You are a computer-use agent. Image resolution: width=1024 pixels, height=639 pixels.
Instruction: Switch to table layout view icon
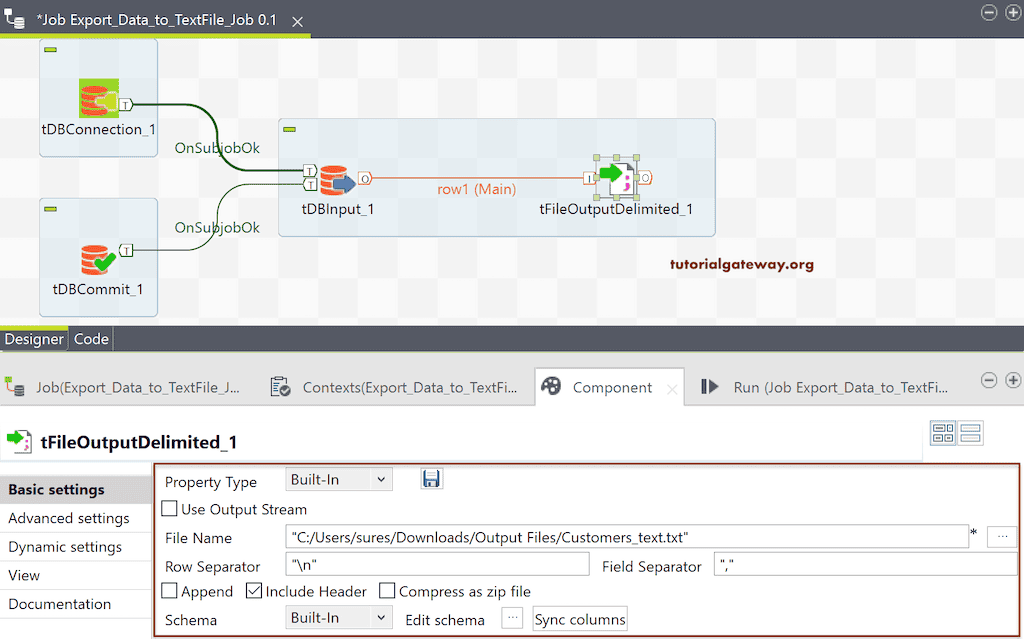[943, 433]
